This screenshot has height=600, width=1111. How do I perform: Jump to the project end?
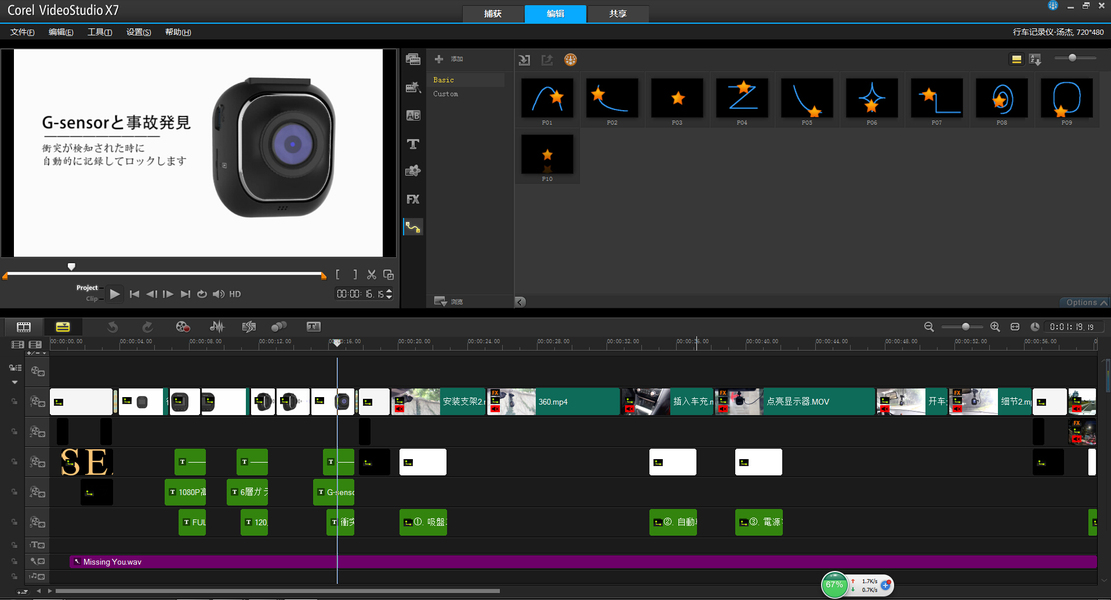coord(185,294)
